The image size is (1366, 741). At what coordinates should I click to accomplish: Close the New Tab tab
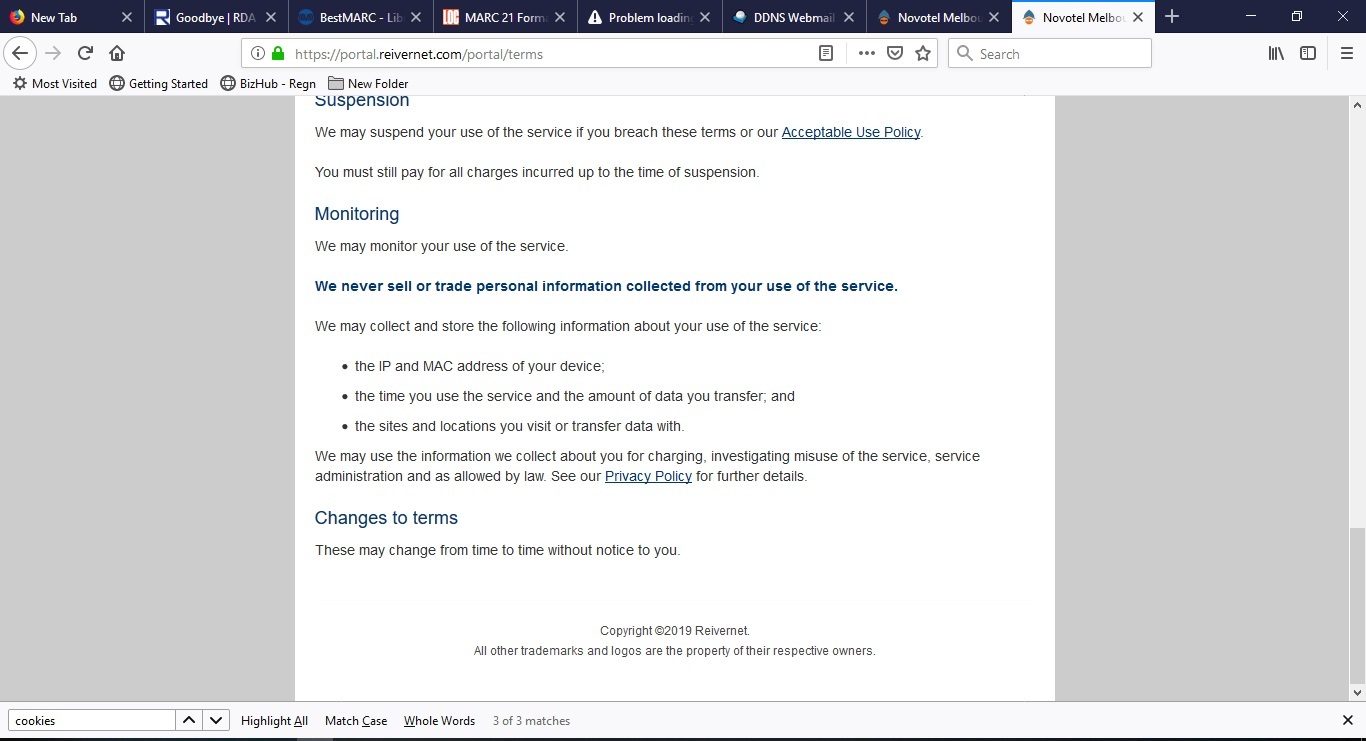pyautogui.click(x=126, y=17)
